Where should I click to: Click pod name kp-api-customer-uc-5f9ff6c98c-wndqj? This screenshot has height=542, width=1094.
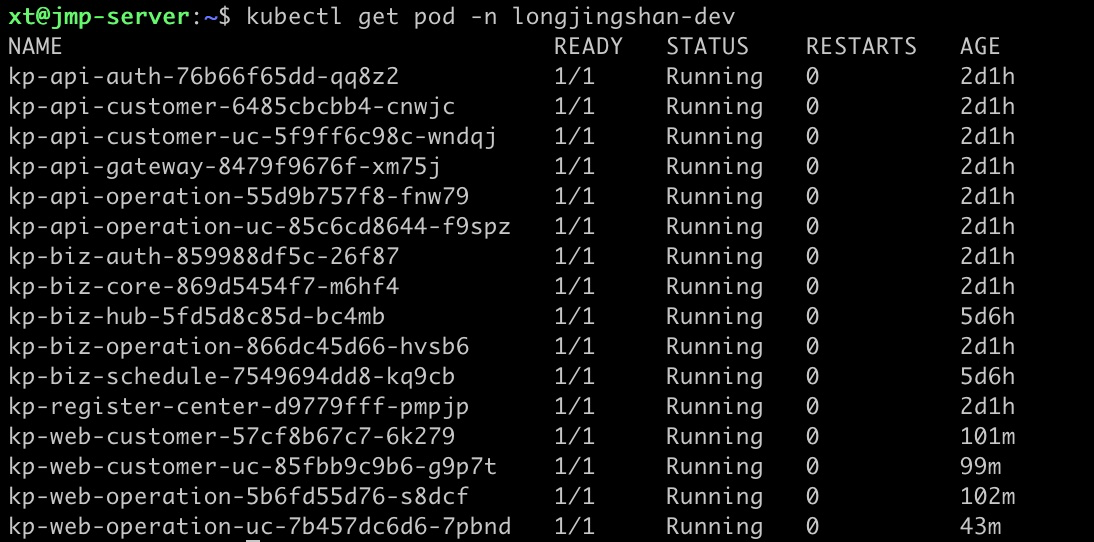(253, 137)
